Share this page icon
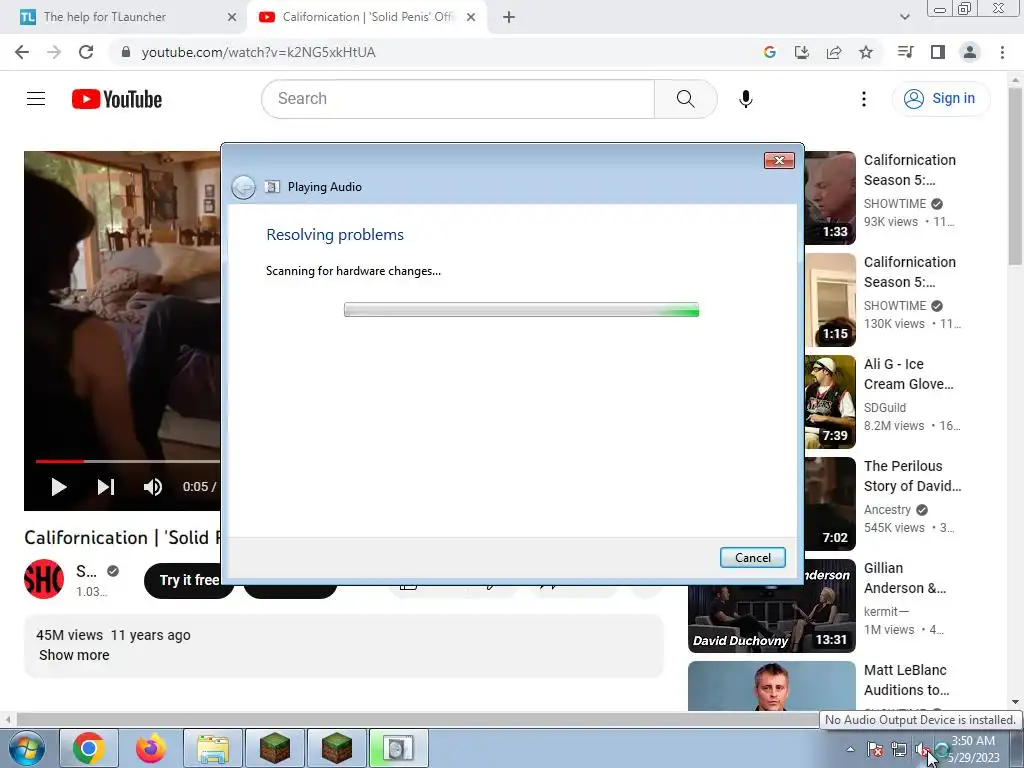1024x768 pixels. click(x=833, y=52)
